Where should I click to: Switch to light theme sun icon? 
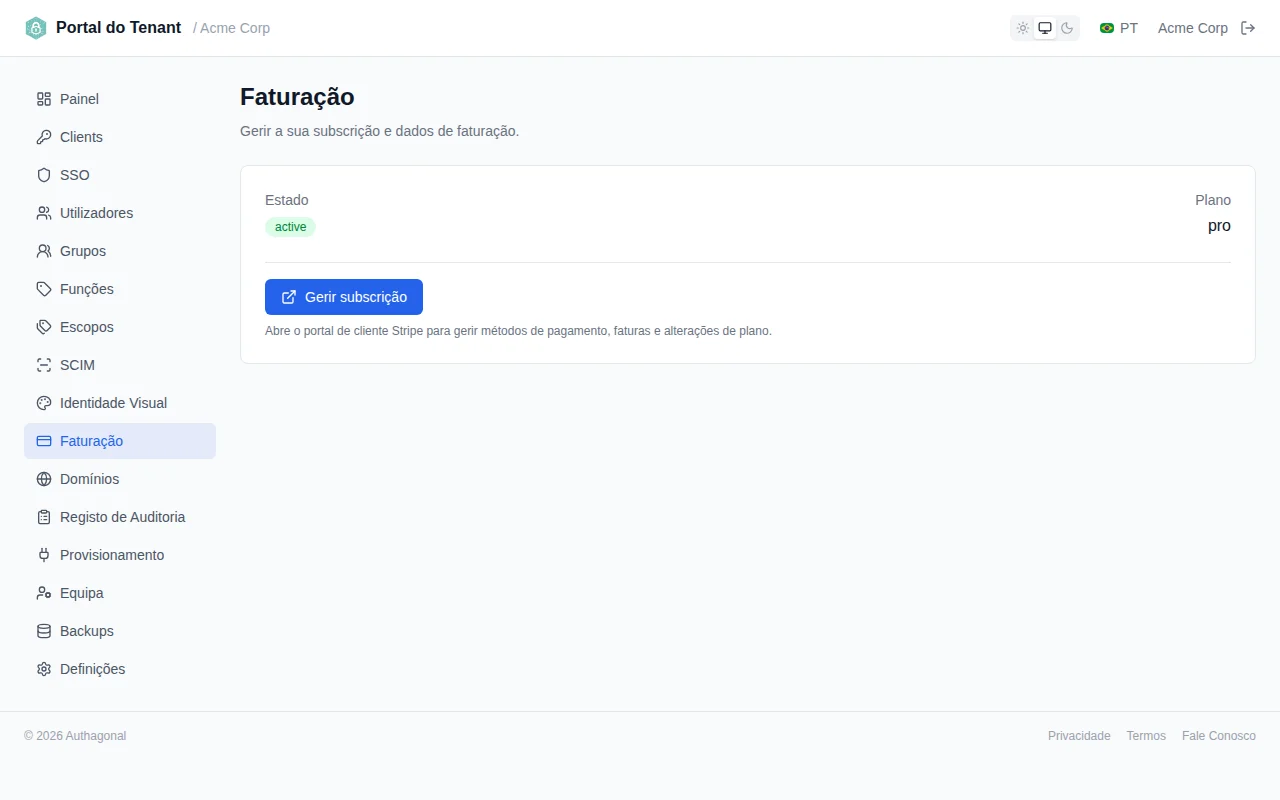pyautogui.click(x=1023, y=28)
